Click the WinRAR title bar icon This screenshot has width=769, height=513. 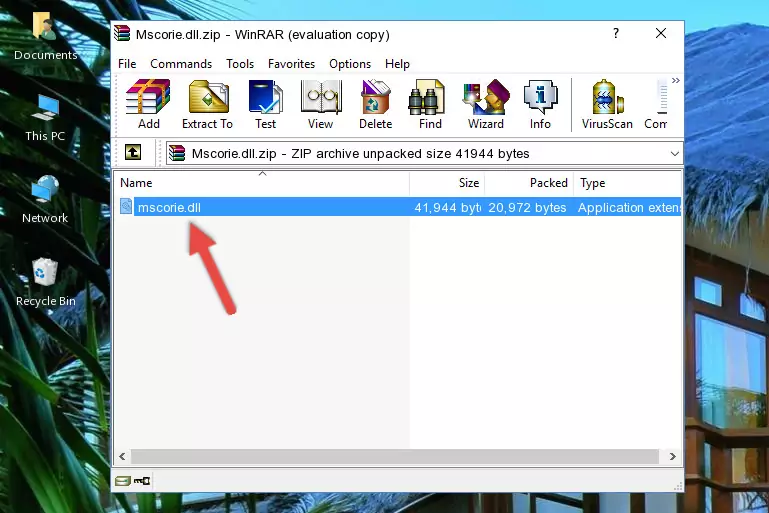122,34
